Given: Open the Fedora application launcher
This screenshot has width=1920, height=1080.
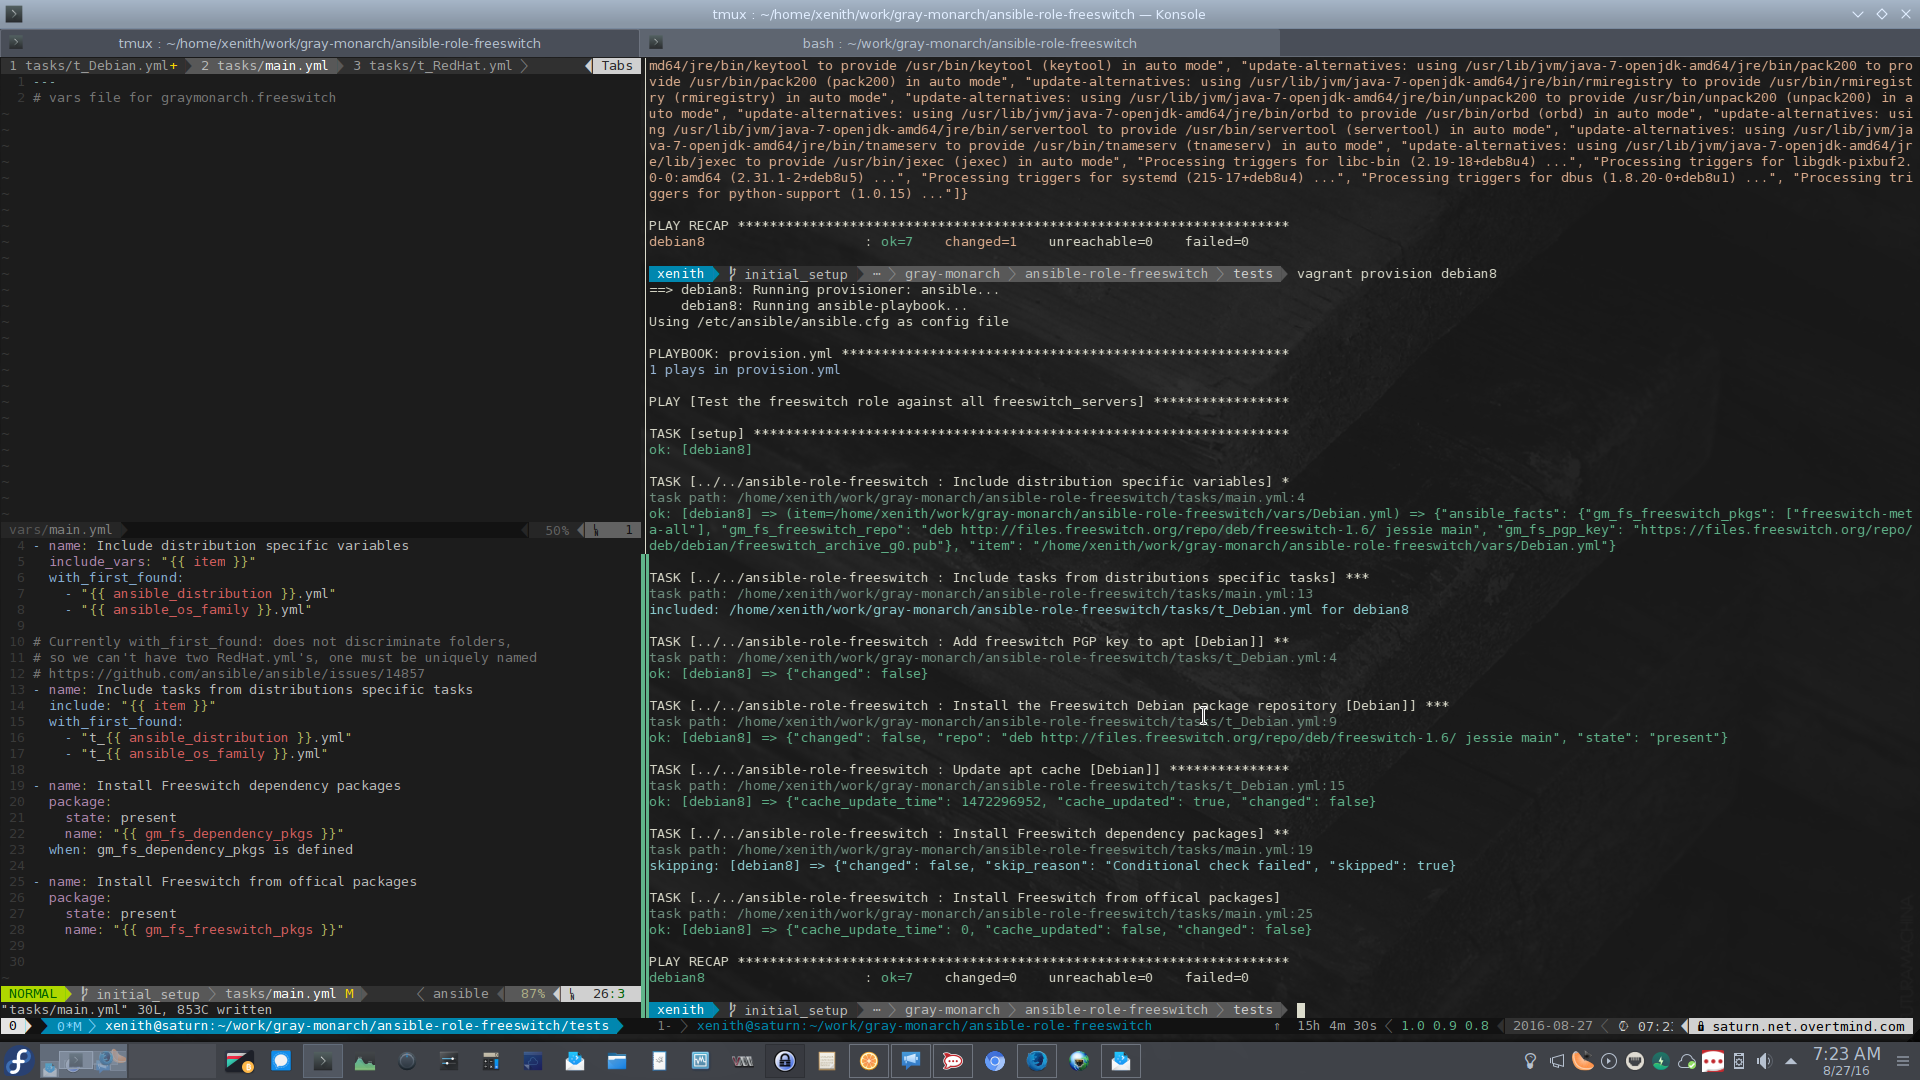Looking at the screenshot, I should click(x=19, y=1061).
